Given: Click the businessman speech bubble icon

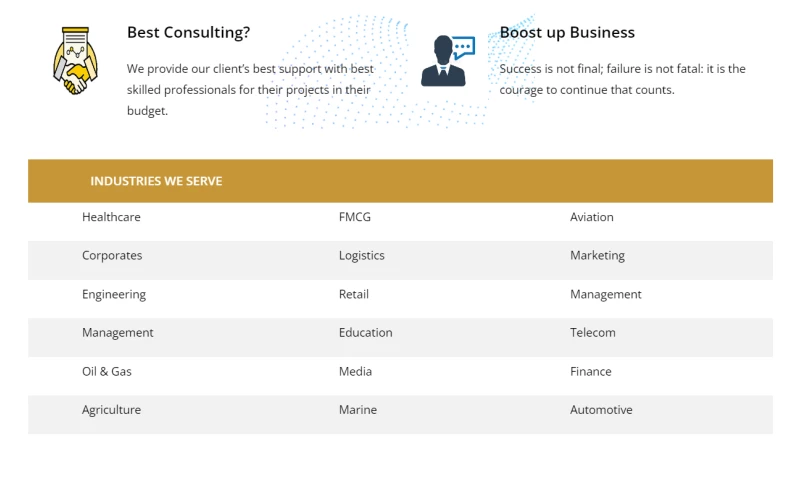Looking at the screenshot, I should [x=447, y=61].
